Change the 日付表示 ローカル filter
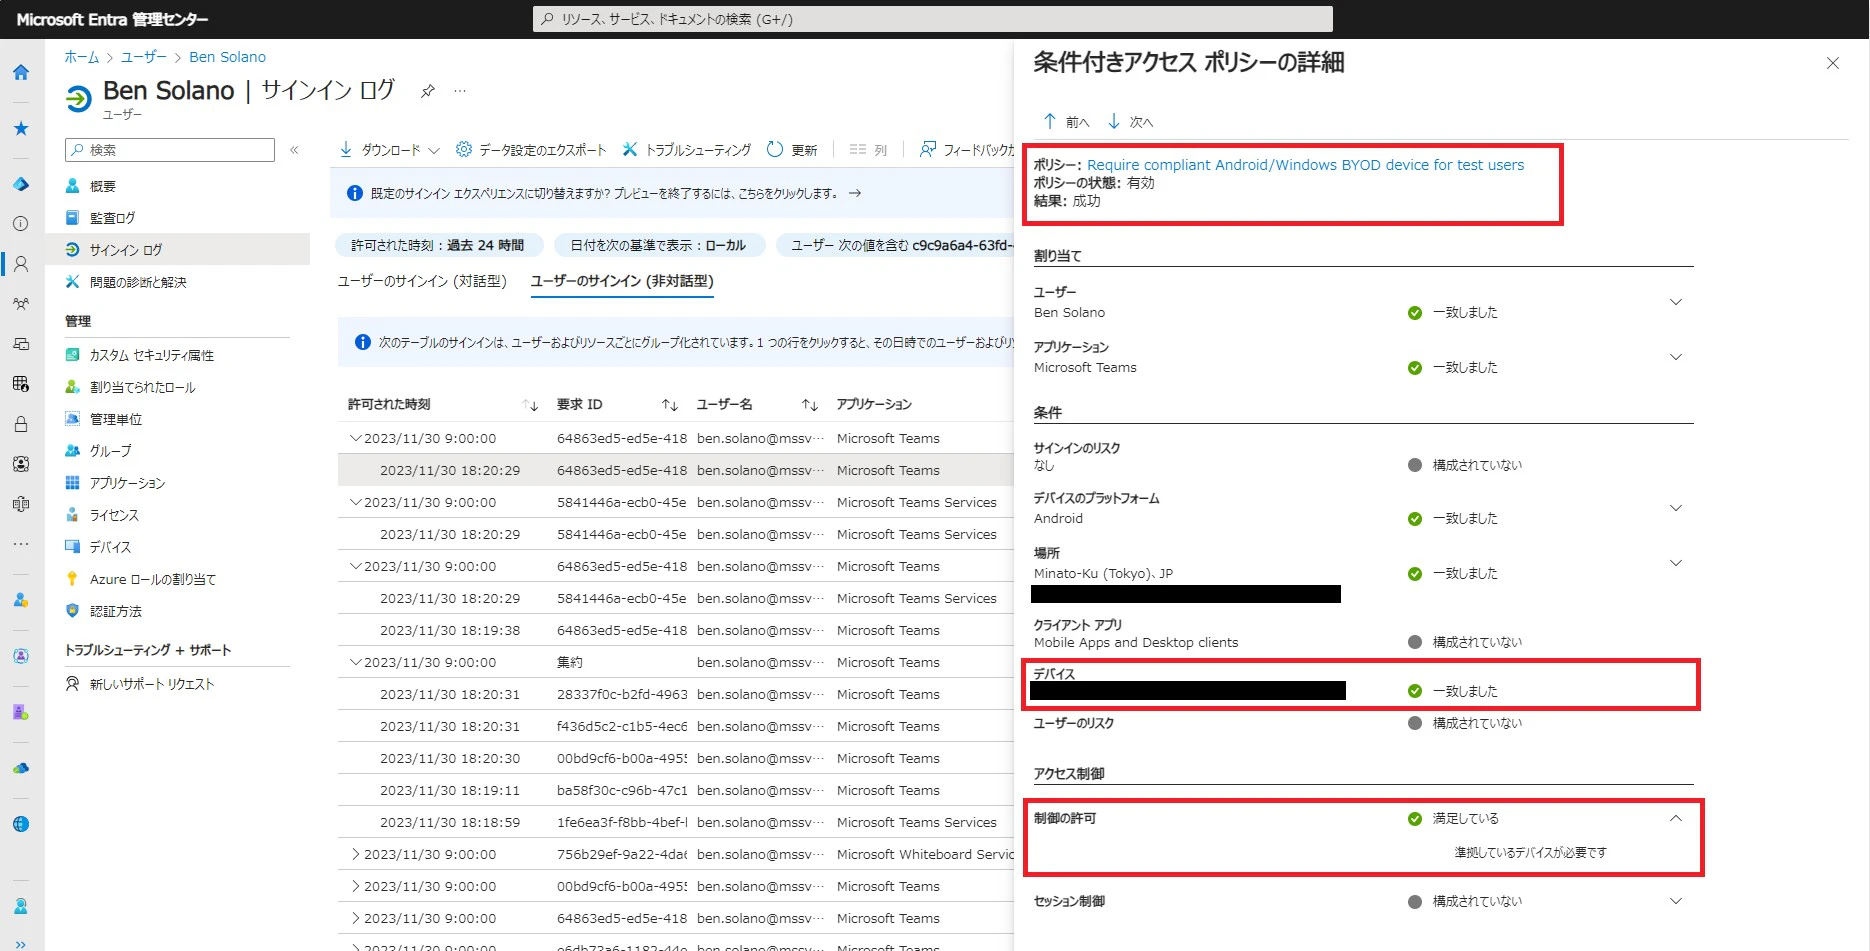 658,245
